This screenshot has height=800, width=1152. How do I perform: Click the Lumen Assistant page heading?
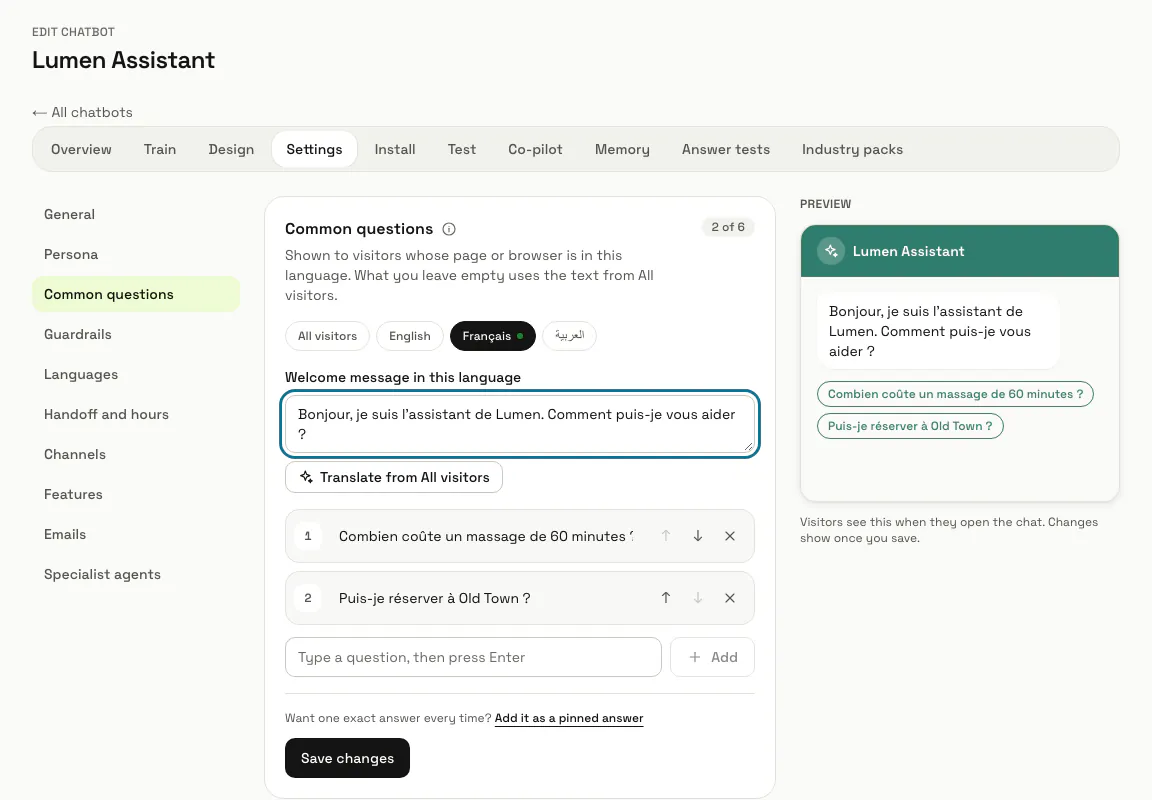[123, 60]
